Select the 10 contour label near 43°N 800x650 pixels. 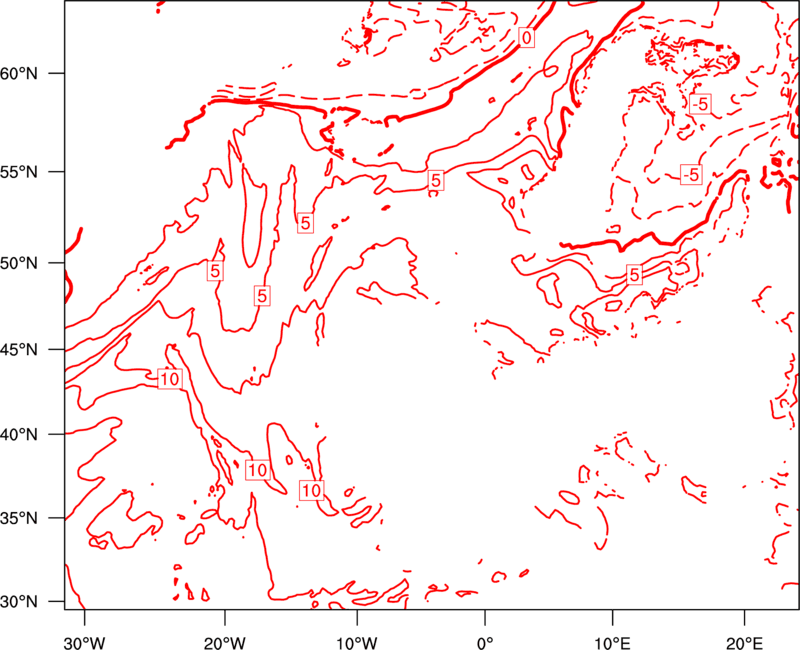pos(170,379)
